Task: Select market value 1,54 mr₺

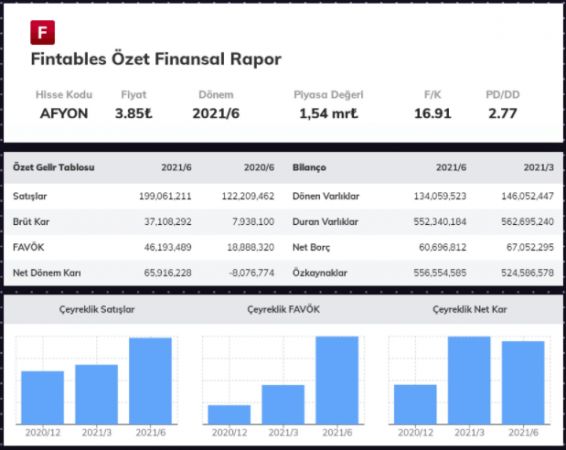Action: coord(328,114)
